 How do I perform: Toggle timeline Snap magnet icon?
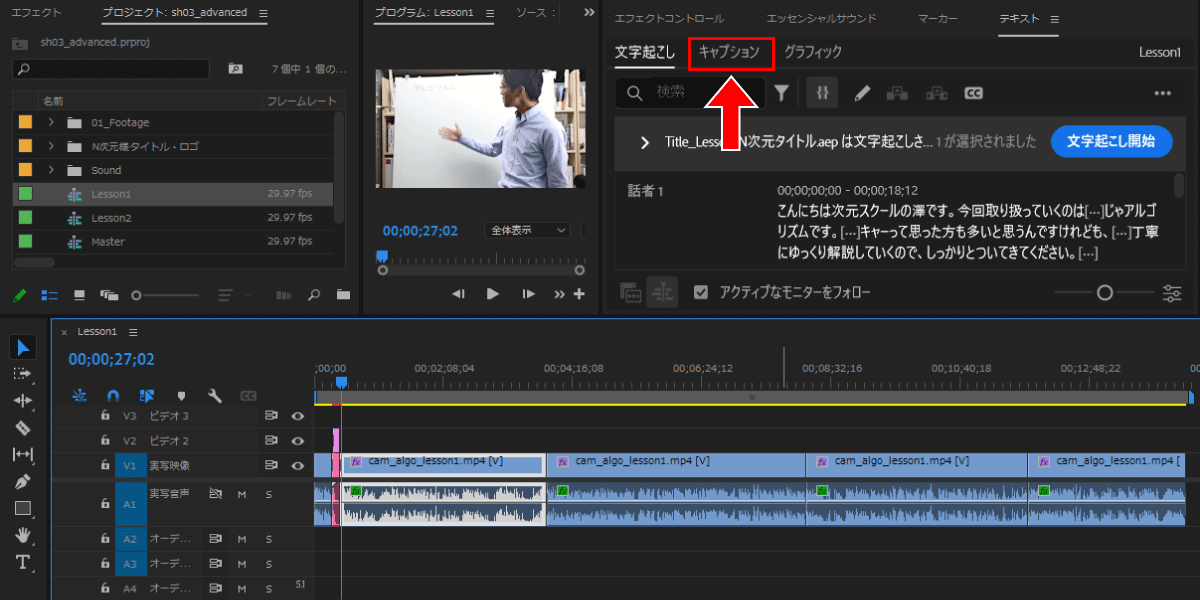click(113, 395)
